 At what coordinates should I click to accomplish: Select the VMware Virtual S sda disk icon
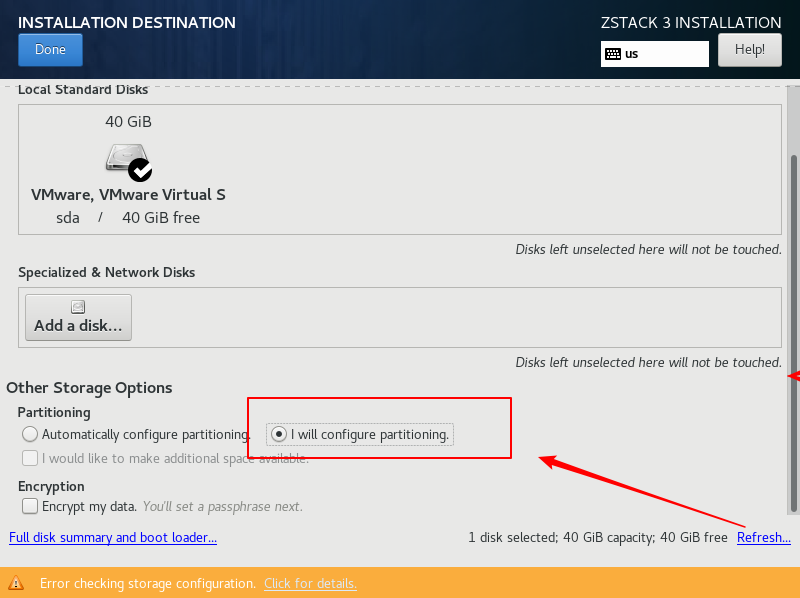(x=128, y=162)
